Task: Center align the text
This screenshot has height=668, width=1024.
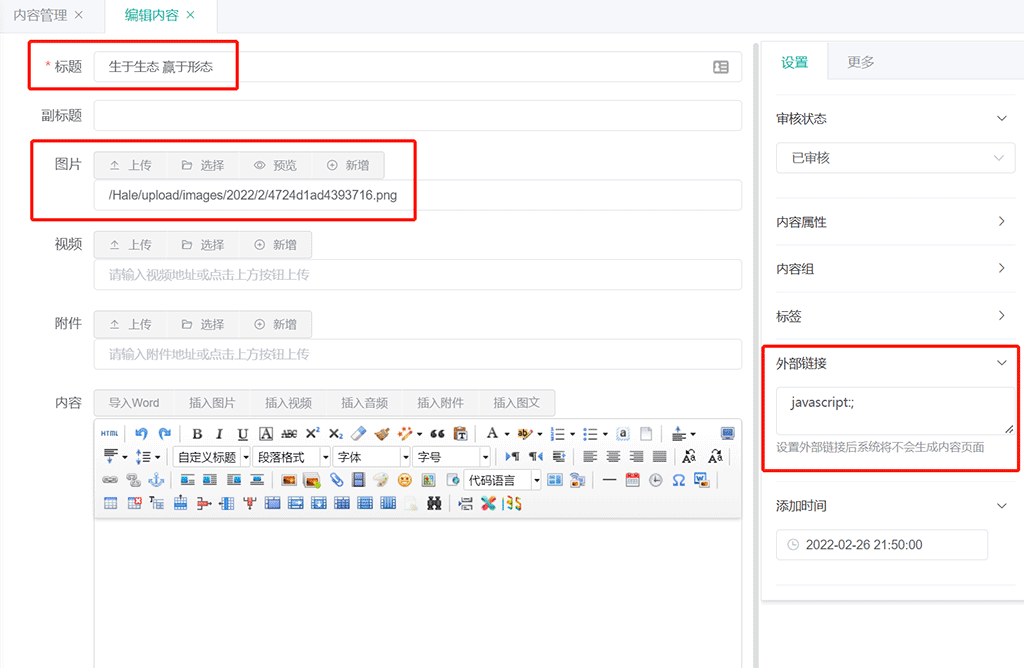Action: (613, 457)
